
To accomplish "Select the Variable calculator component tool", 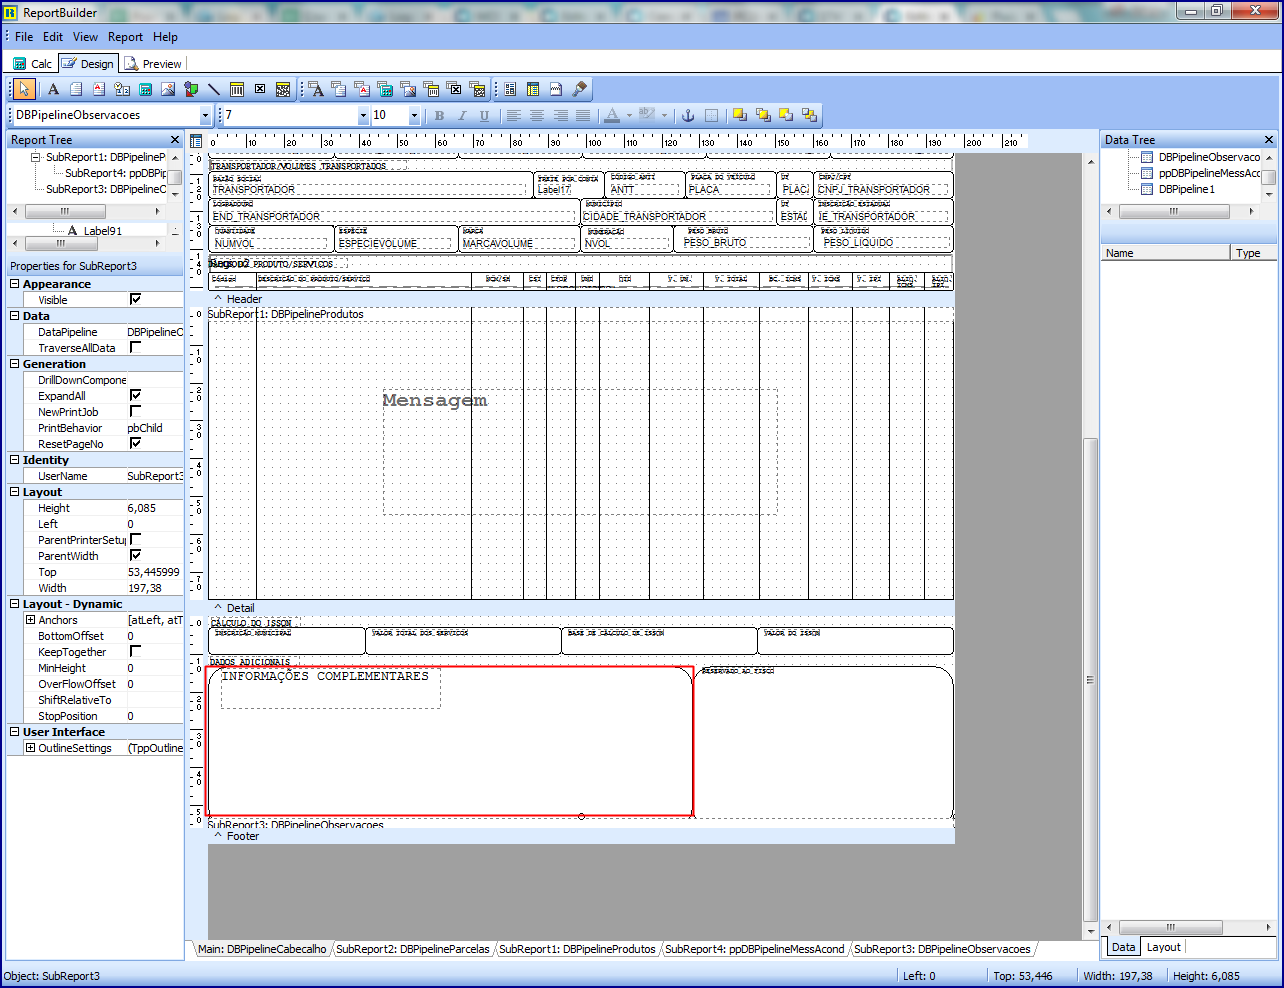I will pos(145,89).
